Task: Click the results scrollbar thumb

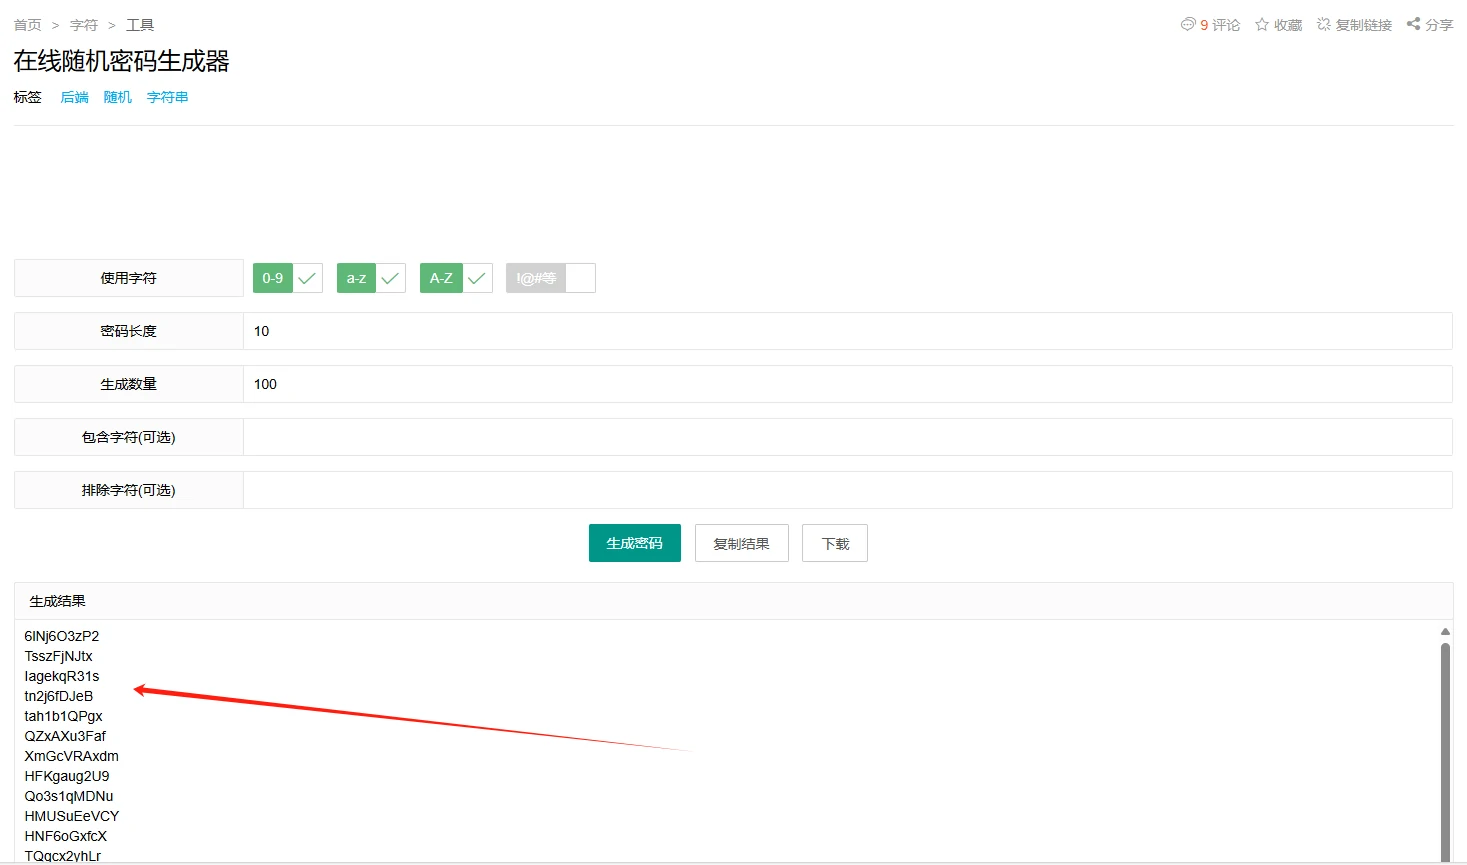Action: pos(1445,750)
